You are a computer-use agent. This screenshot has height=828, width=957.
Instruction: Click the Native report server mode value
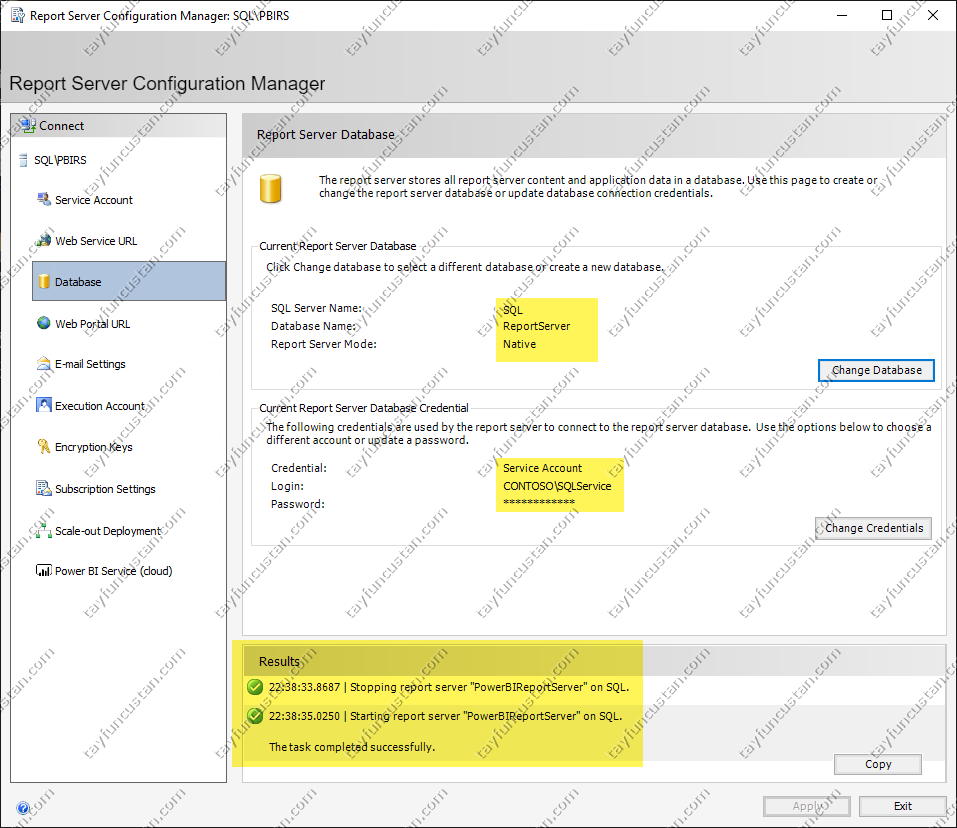(x=519, y=344)
